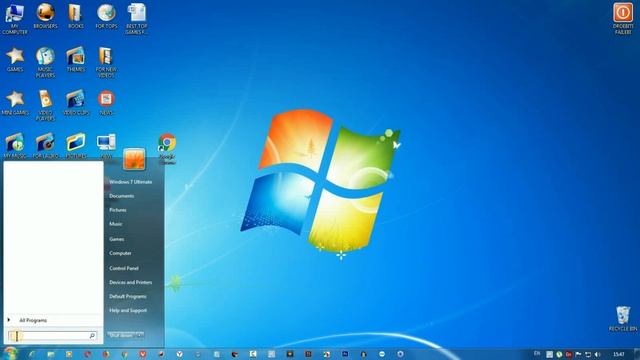Open the Yandex browser taskbar icon
The height and width of the screenshot is (360, 640).
[x=179, y=354]
